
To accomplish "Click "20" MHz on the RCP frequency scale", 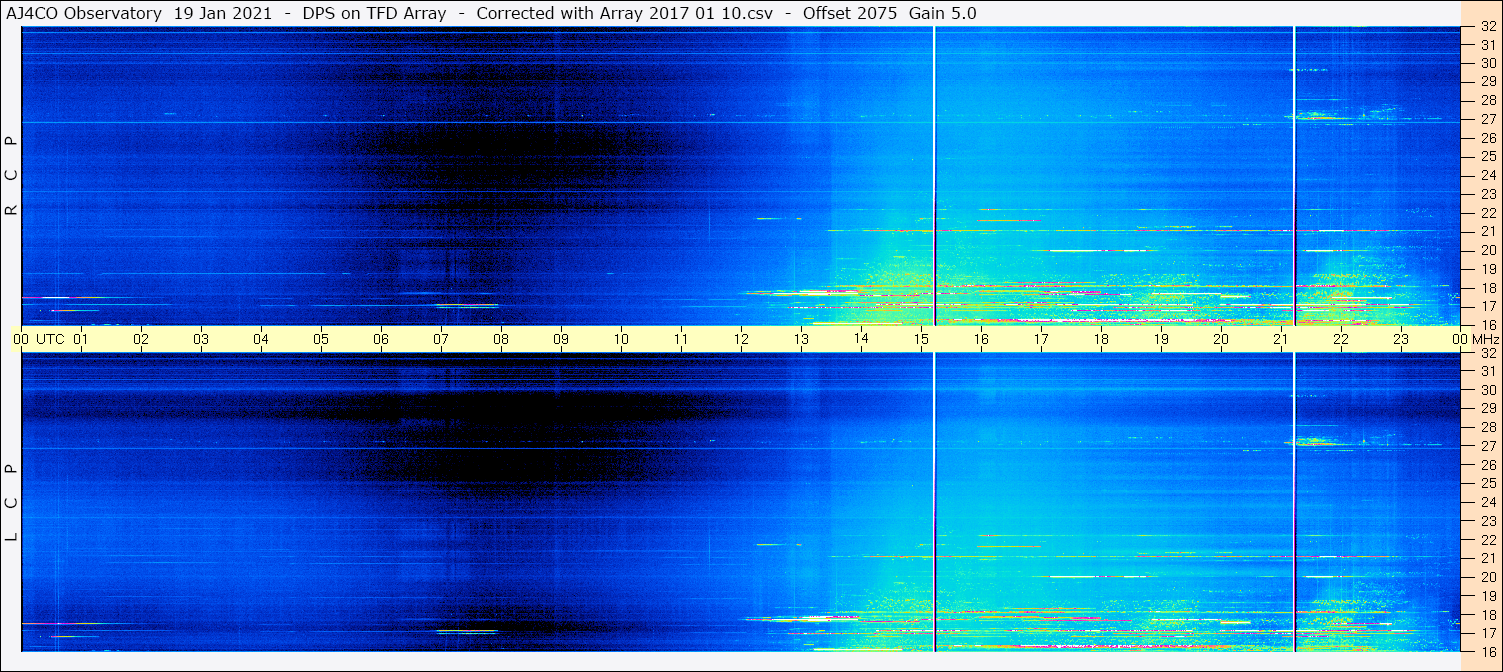I will pos(1488,250).
